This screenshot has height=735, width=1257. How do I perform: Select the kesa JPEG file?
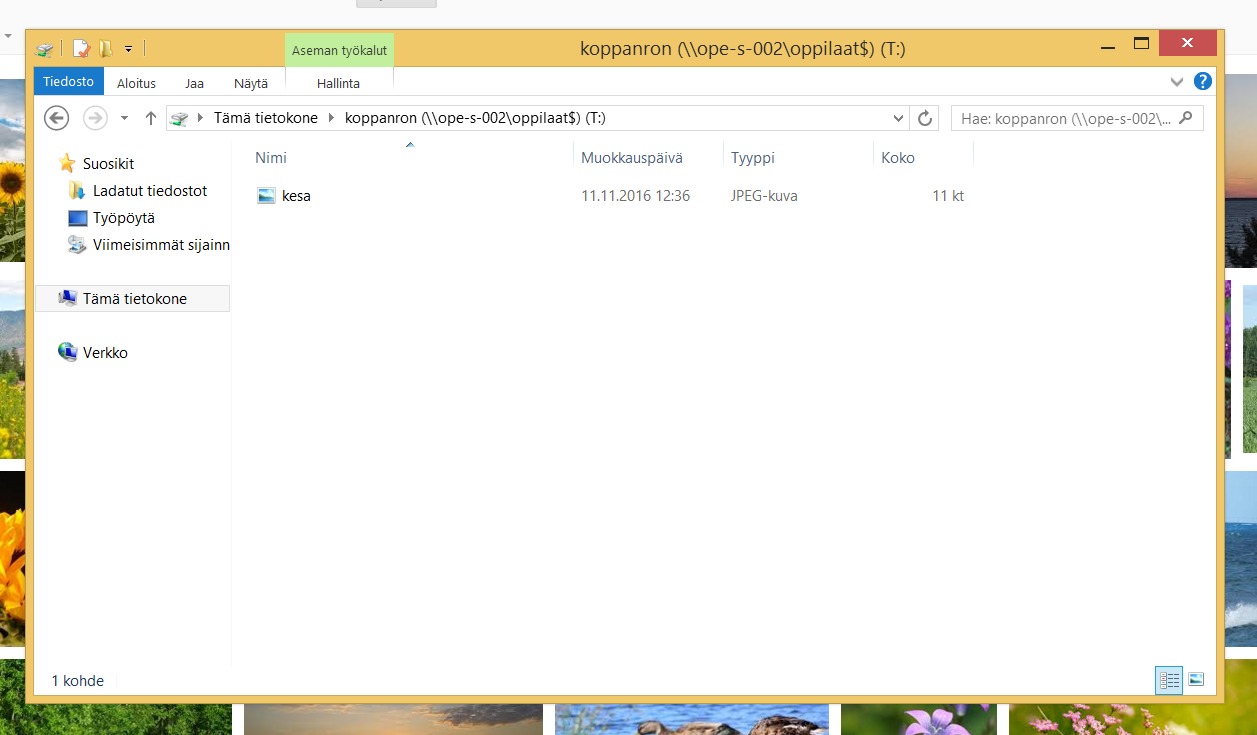[x=296, y=196]
